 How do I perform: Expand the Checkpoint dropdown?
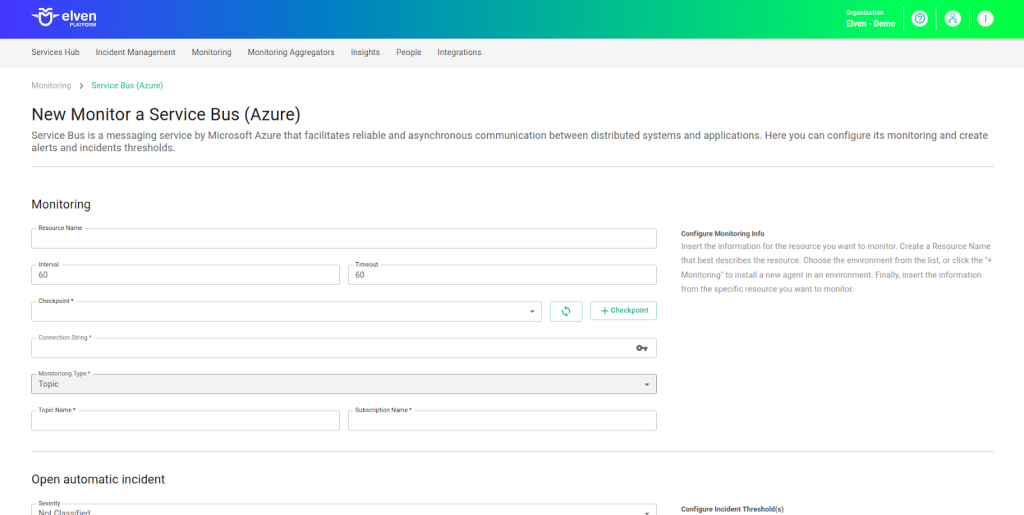point(532,312)
